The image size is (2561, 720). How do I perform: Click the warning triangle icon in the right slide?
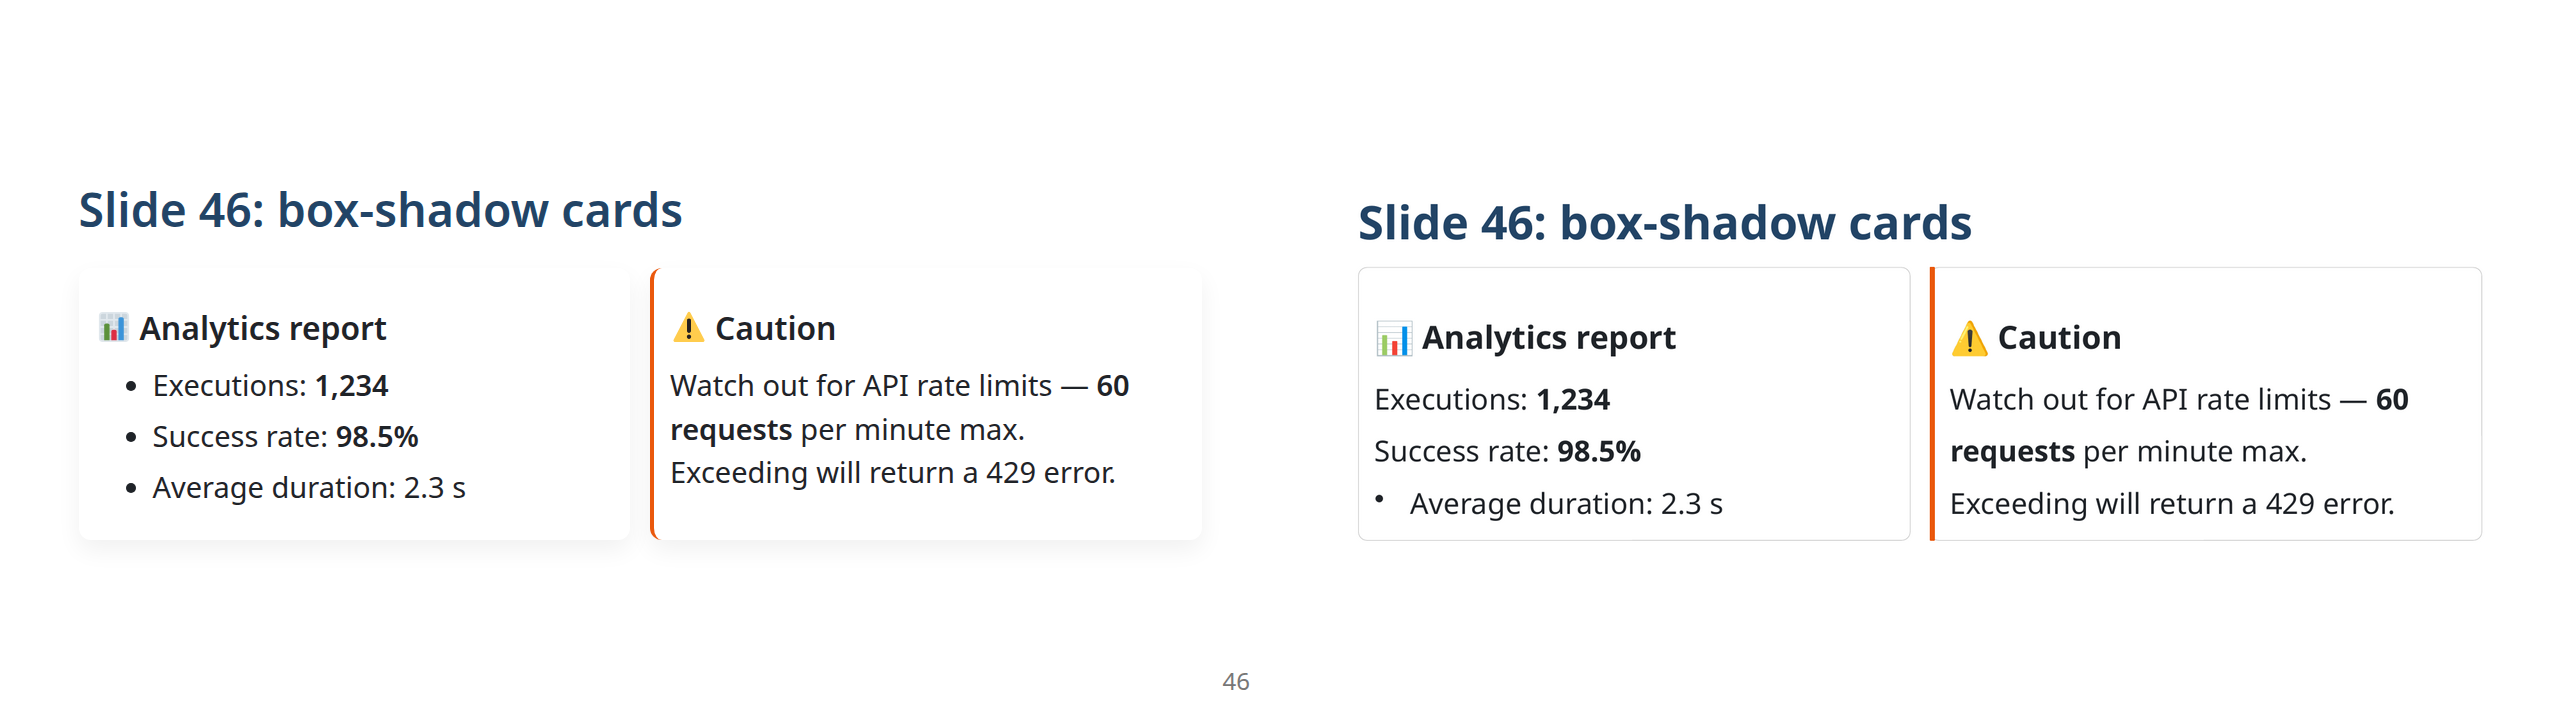1968,338
